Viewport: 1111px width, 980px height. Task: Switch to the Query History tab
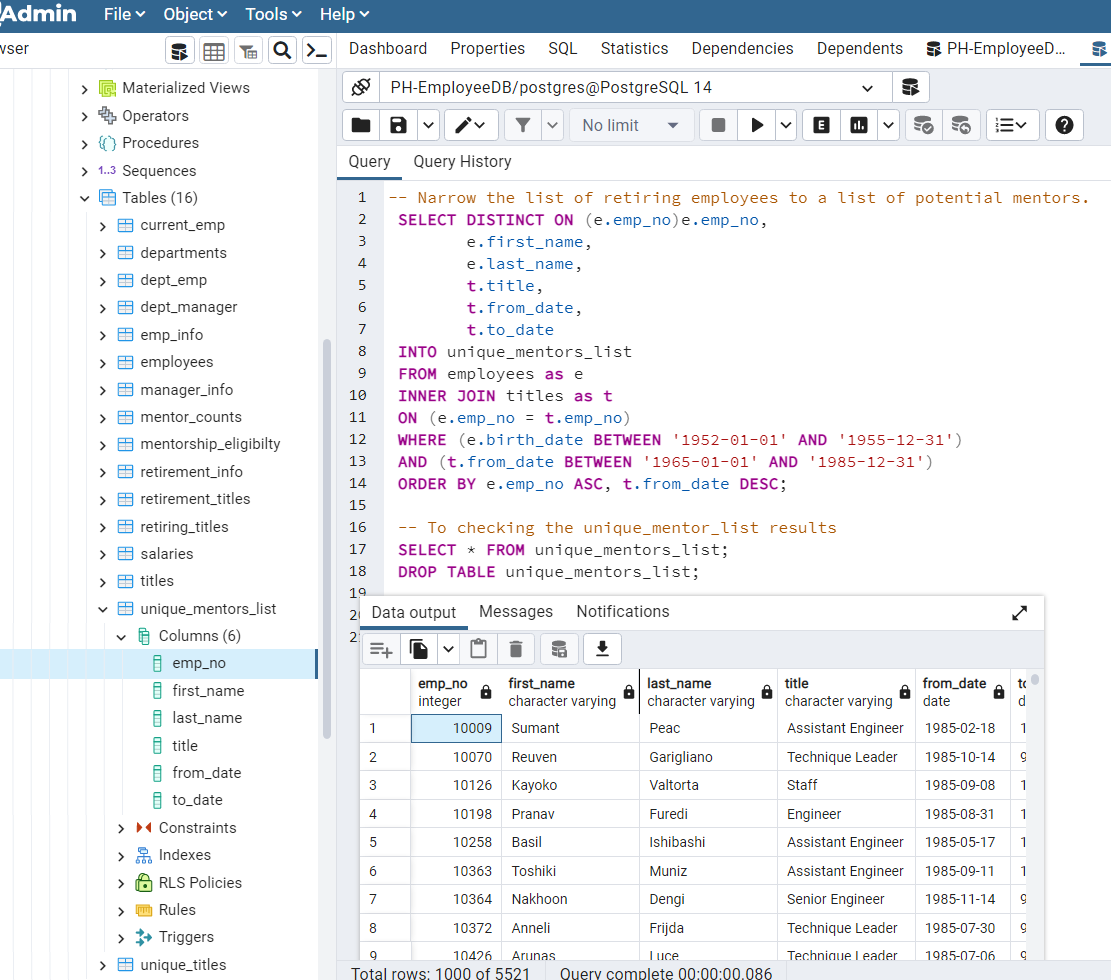click(x=462, y=162)
